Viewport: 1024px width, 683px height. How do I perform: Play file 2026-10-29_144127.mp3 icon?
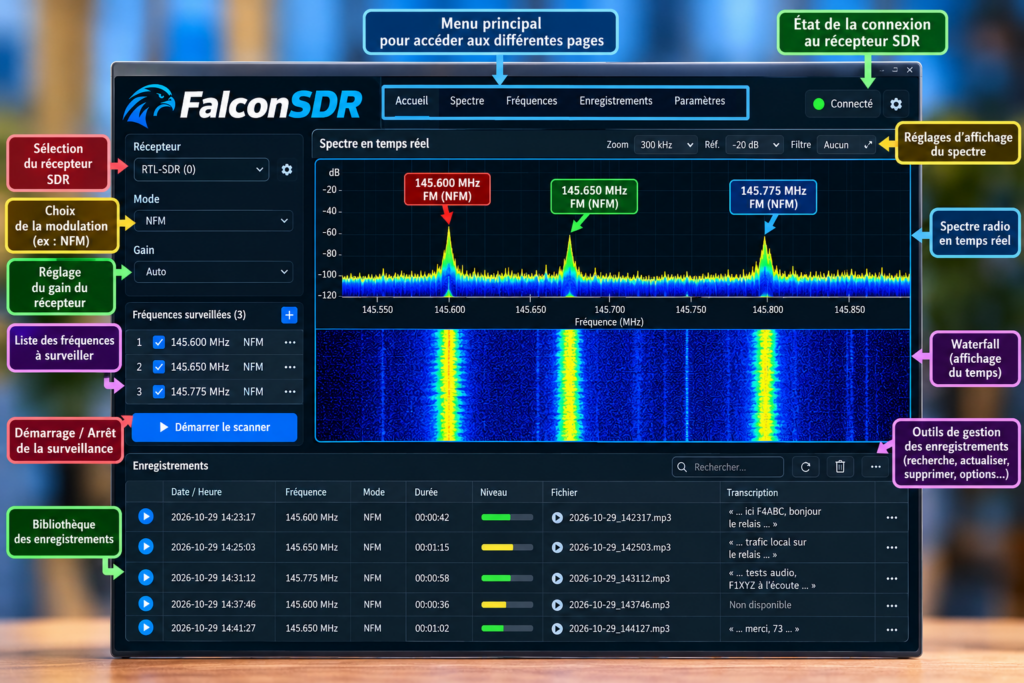(557, 628)
